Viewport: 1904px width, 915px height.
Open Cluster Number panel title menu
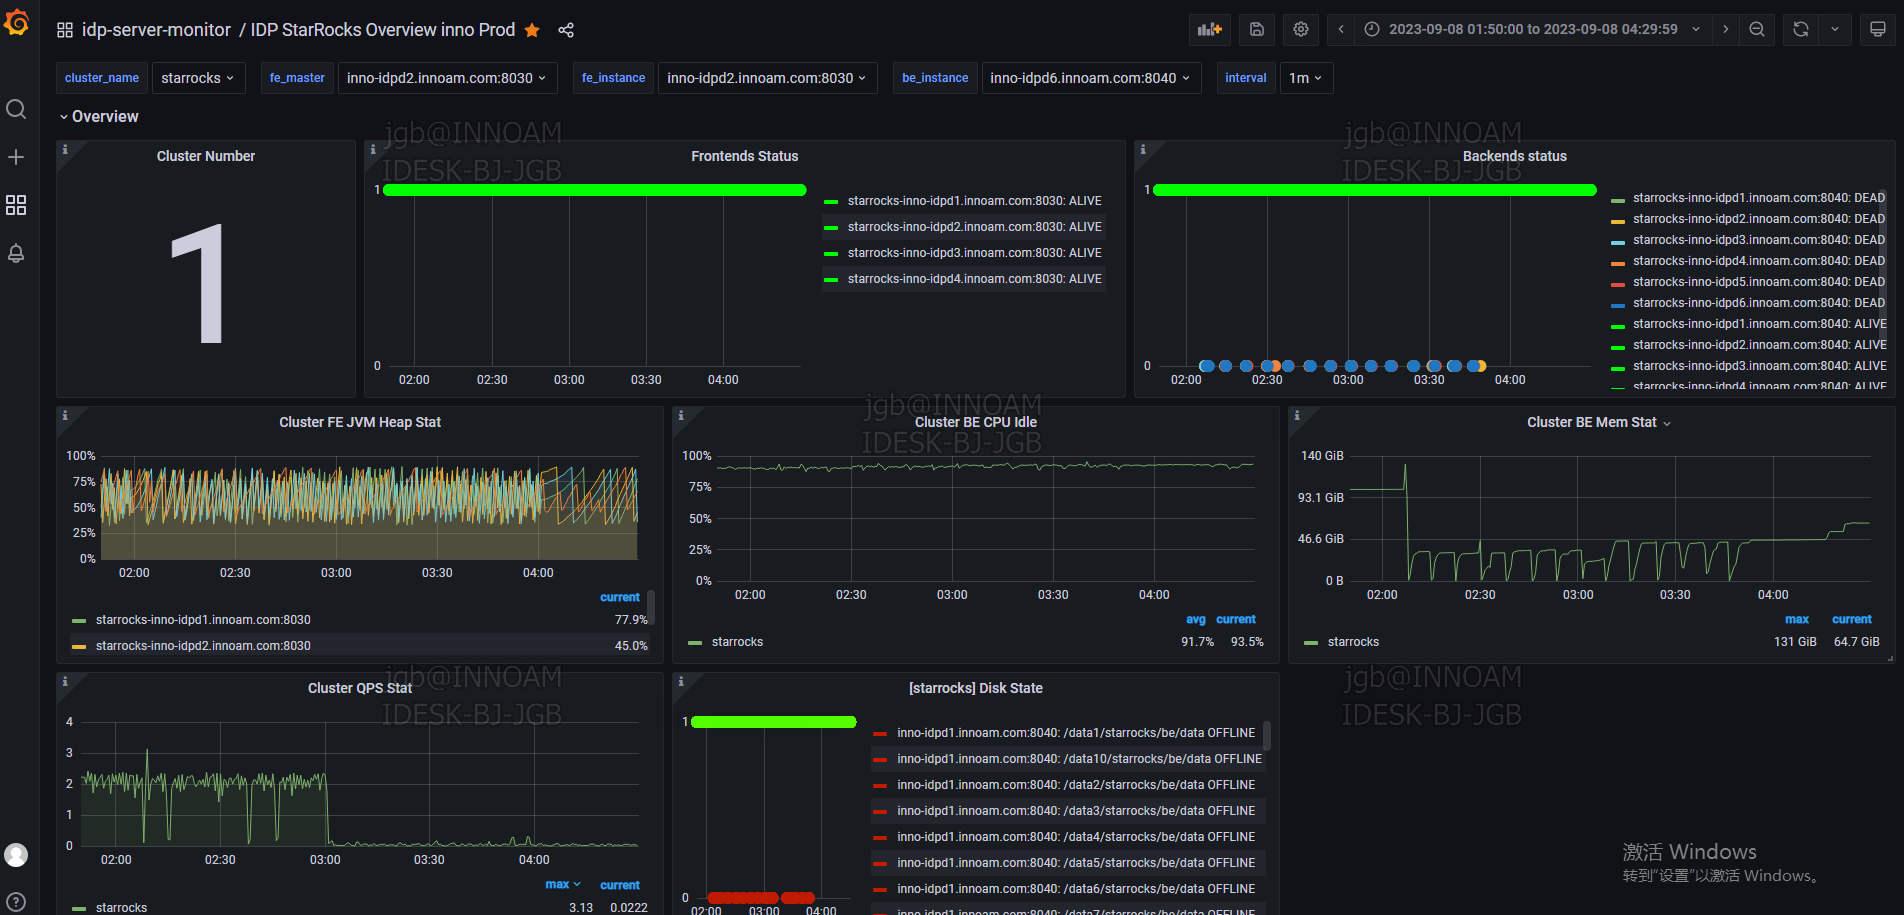pos(206,156)
